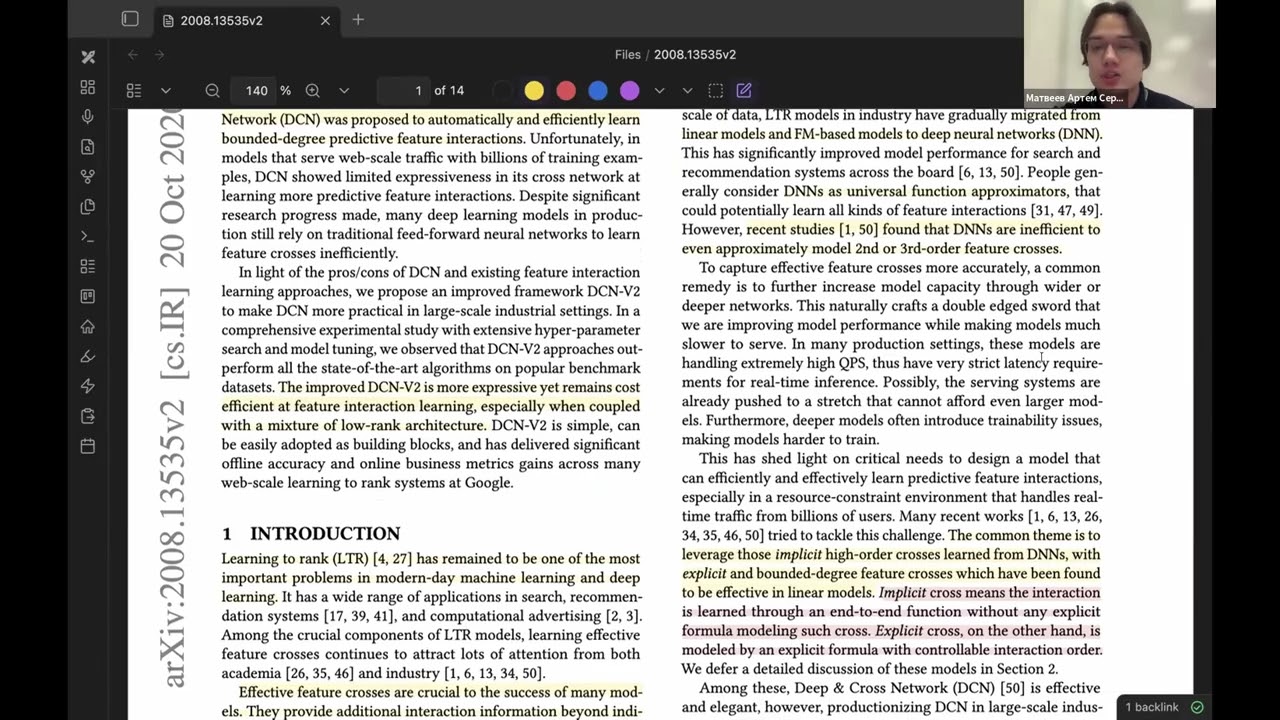This screenshot has height=720, width=1280.
Task: Open the lightning bolt ribbon icon
Action: [x=88, y=386]
